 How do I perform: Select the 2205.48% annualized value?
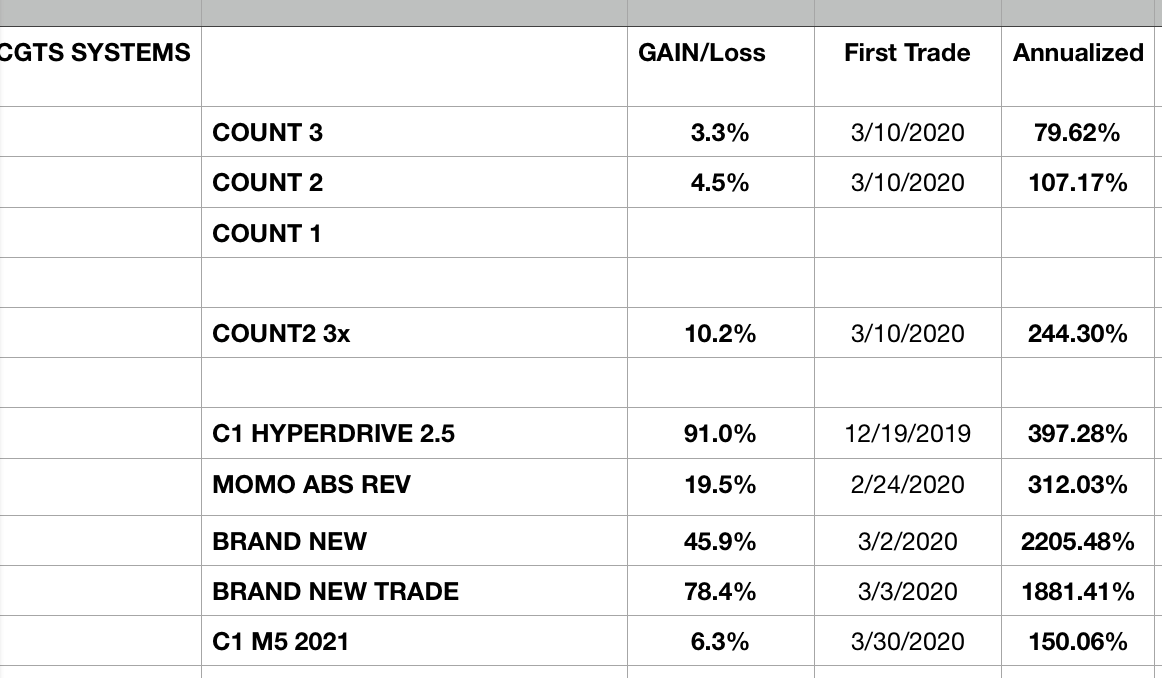tap(1077, 541)
